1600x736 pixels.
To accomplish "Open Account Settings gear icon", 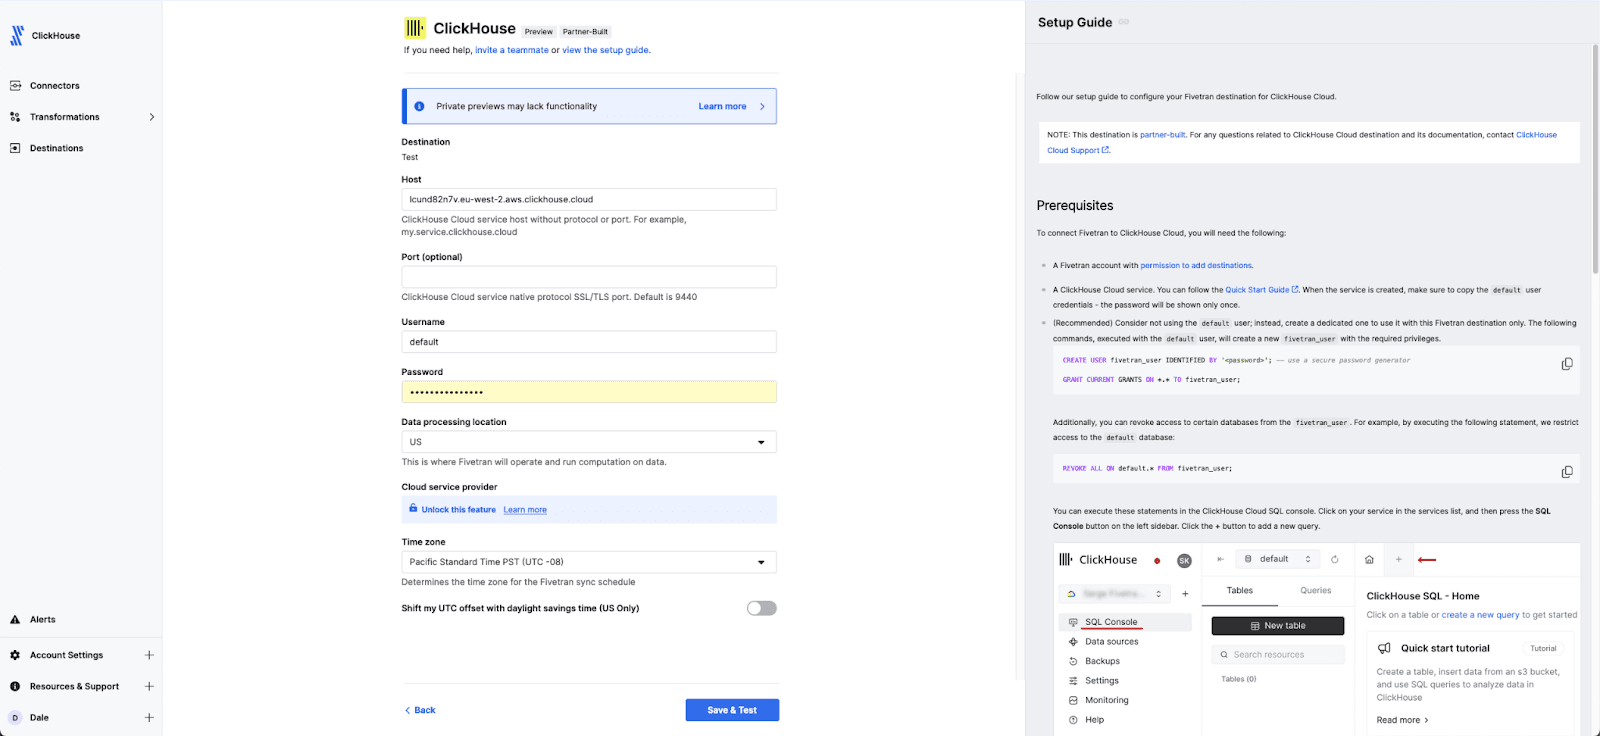I will (15, 656).
